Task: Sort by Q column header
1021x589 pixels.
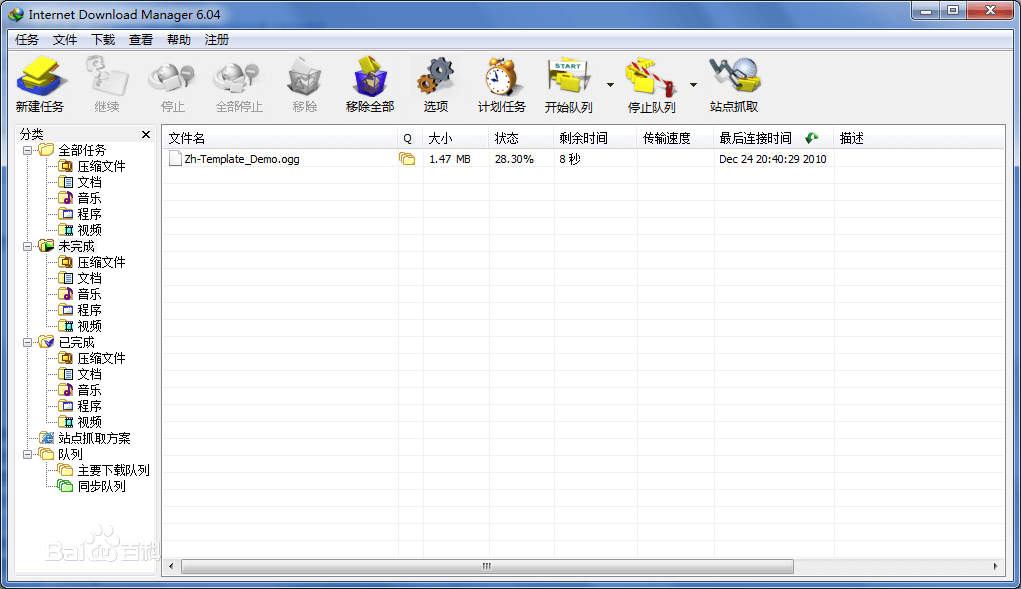Action: click(x=410, y=138)
